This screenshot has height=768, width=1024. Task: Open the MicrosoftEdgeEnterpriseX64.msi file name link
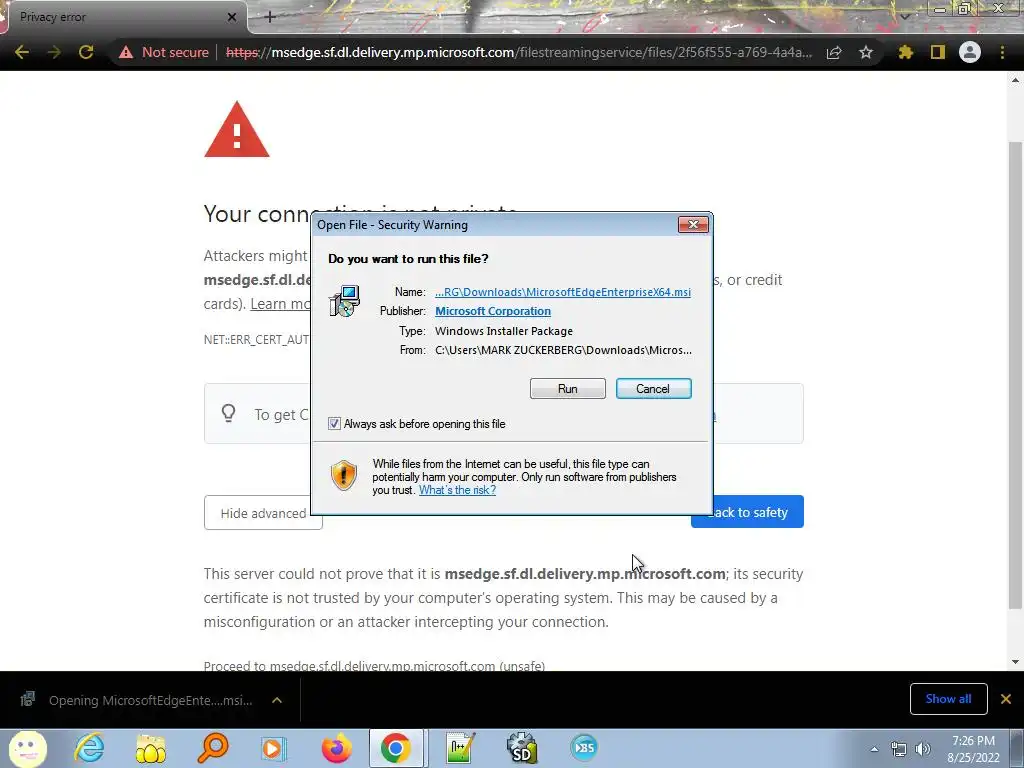point(563,292)
